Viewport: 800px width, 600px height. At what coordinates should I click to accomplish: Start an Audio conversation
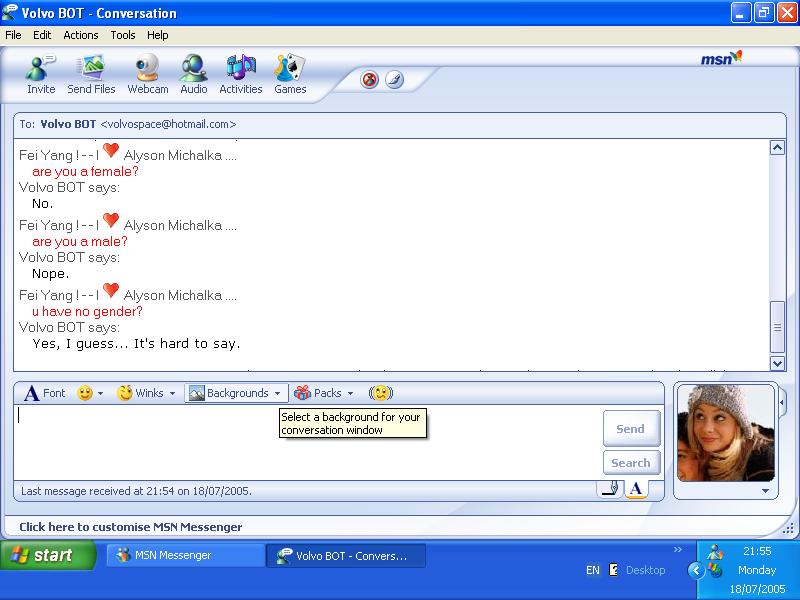coord(193,74)
